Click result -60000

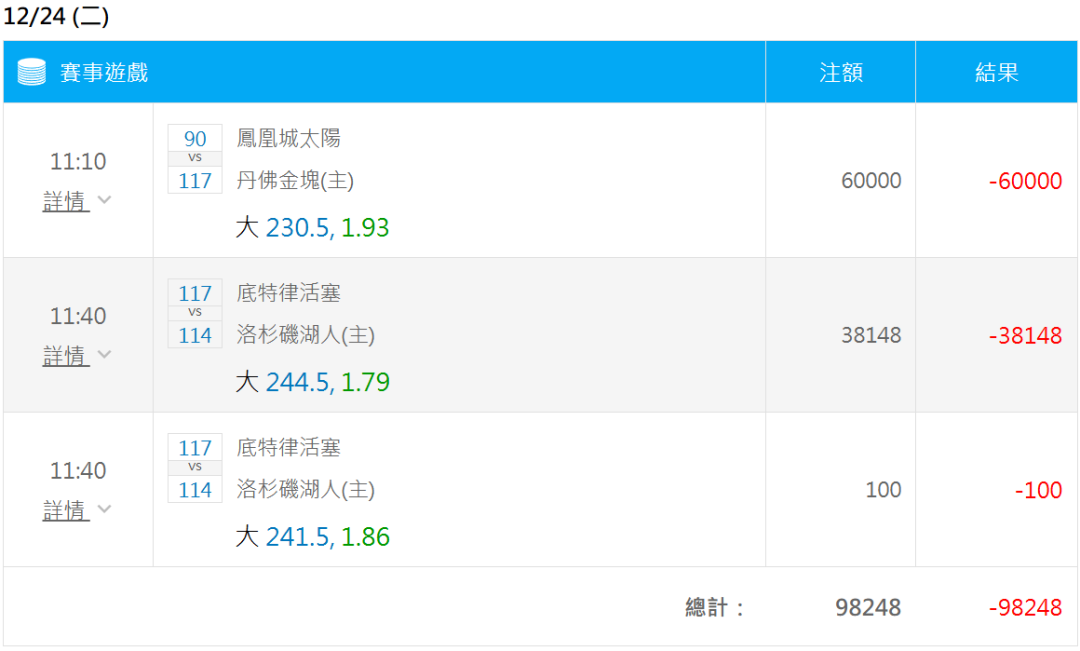1026,180
